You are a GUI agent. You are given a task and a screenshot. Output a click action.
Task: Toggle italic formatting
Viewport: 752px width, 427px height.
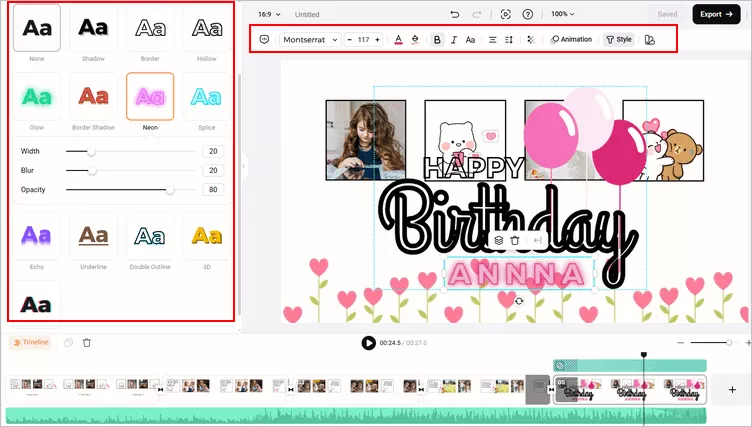tap(454, 39)
